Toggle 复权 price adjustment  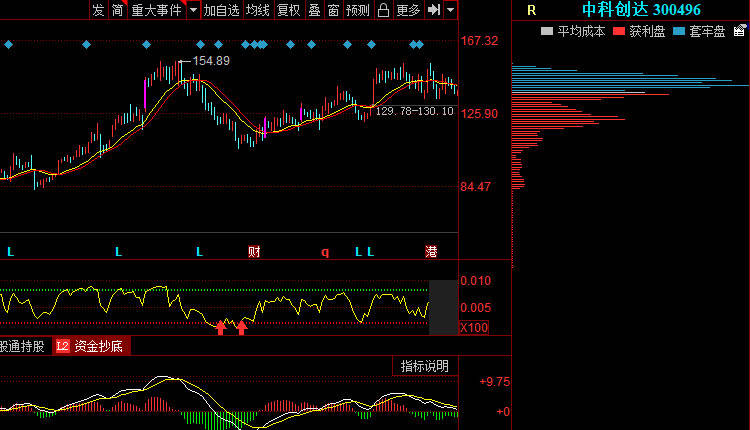coord(288,10)
